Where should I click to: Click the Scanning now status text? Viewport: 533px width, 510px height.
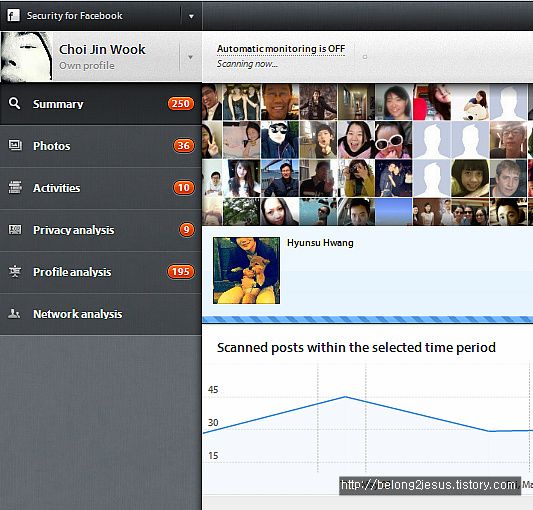[x=247, y=64]
